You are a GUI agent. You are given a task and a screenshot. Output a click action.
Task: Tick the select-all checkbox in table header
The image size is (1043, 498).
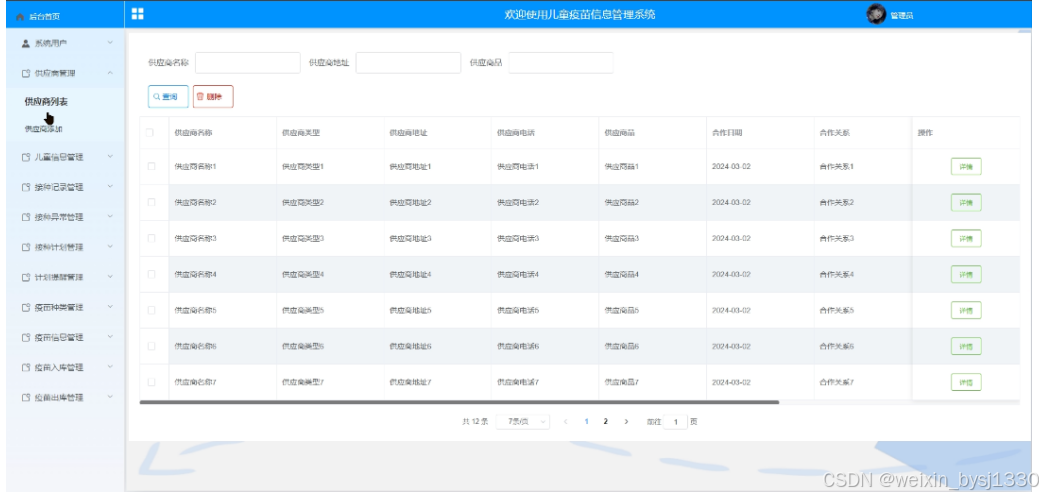coord(150,132)
